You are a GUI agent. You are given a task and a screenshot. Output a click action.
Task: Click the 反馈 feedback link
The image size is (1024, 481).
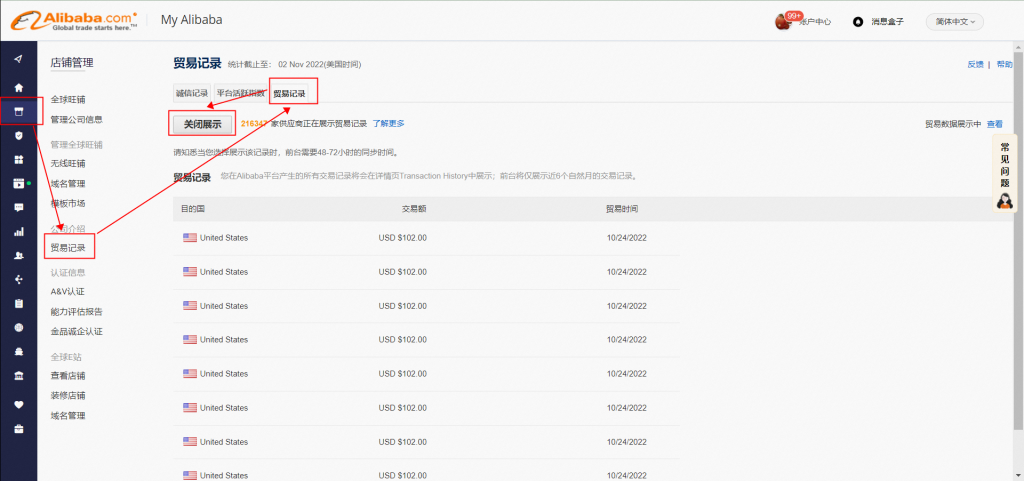coord(975,64)
